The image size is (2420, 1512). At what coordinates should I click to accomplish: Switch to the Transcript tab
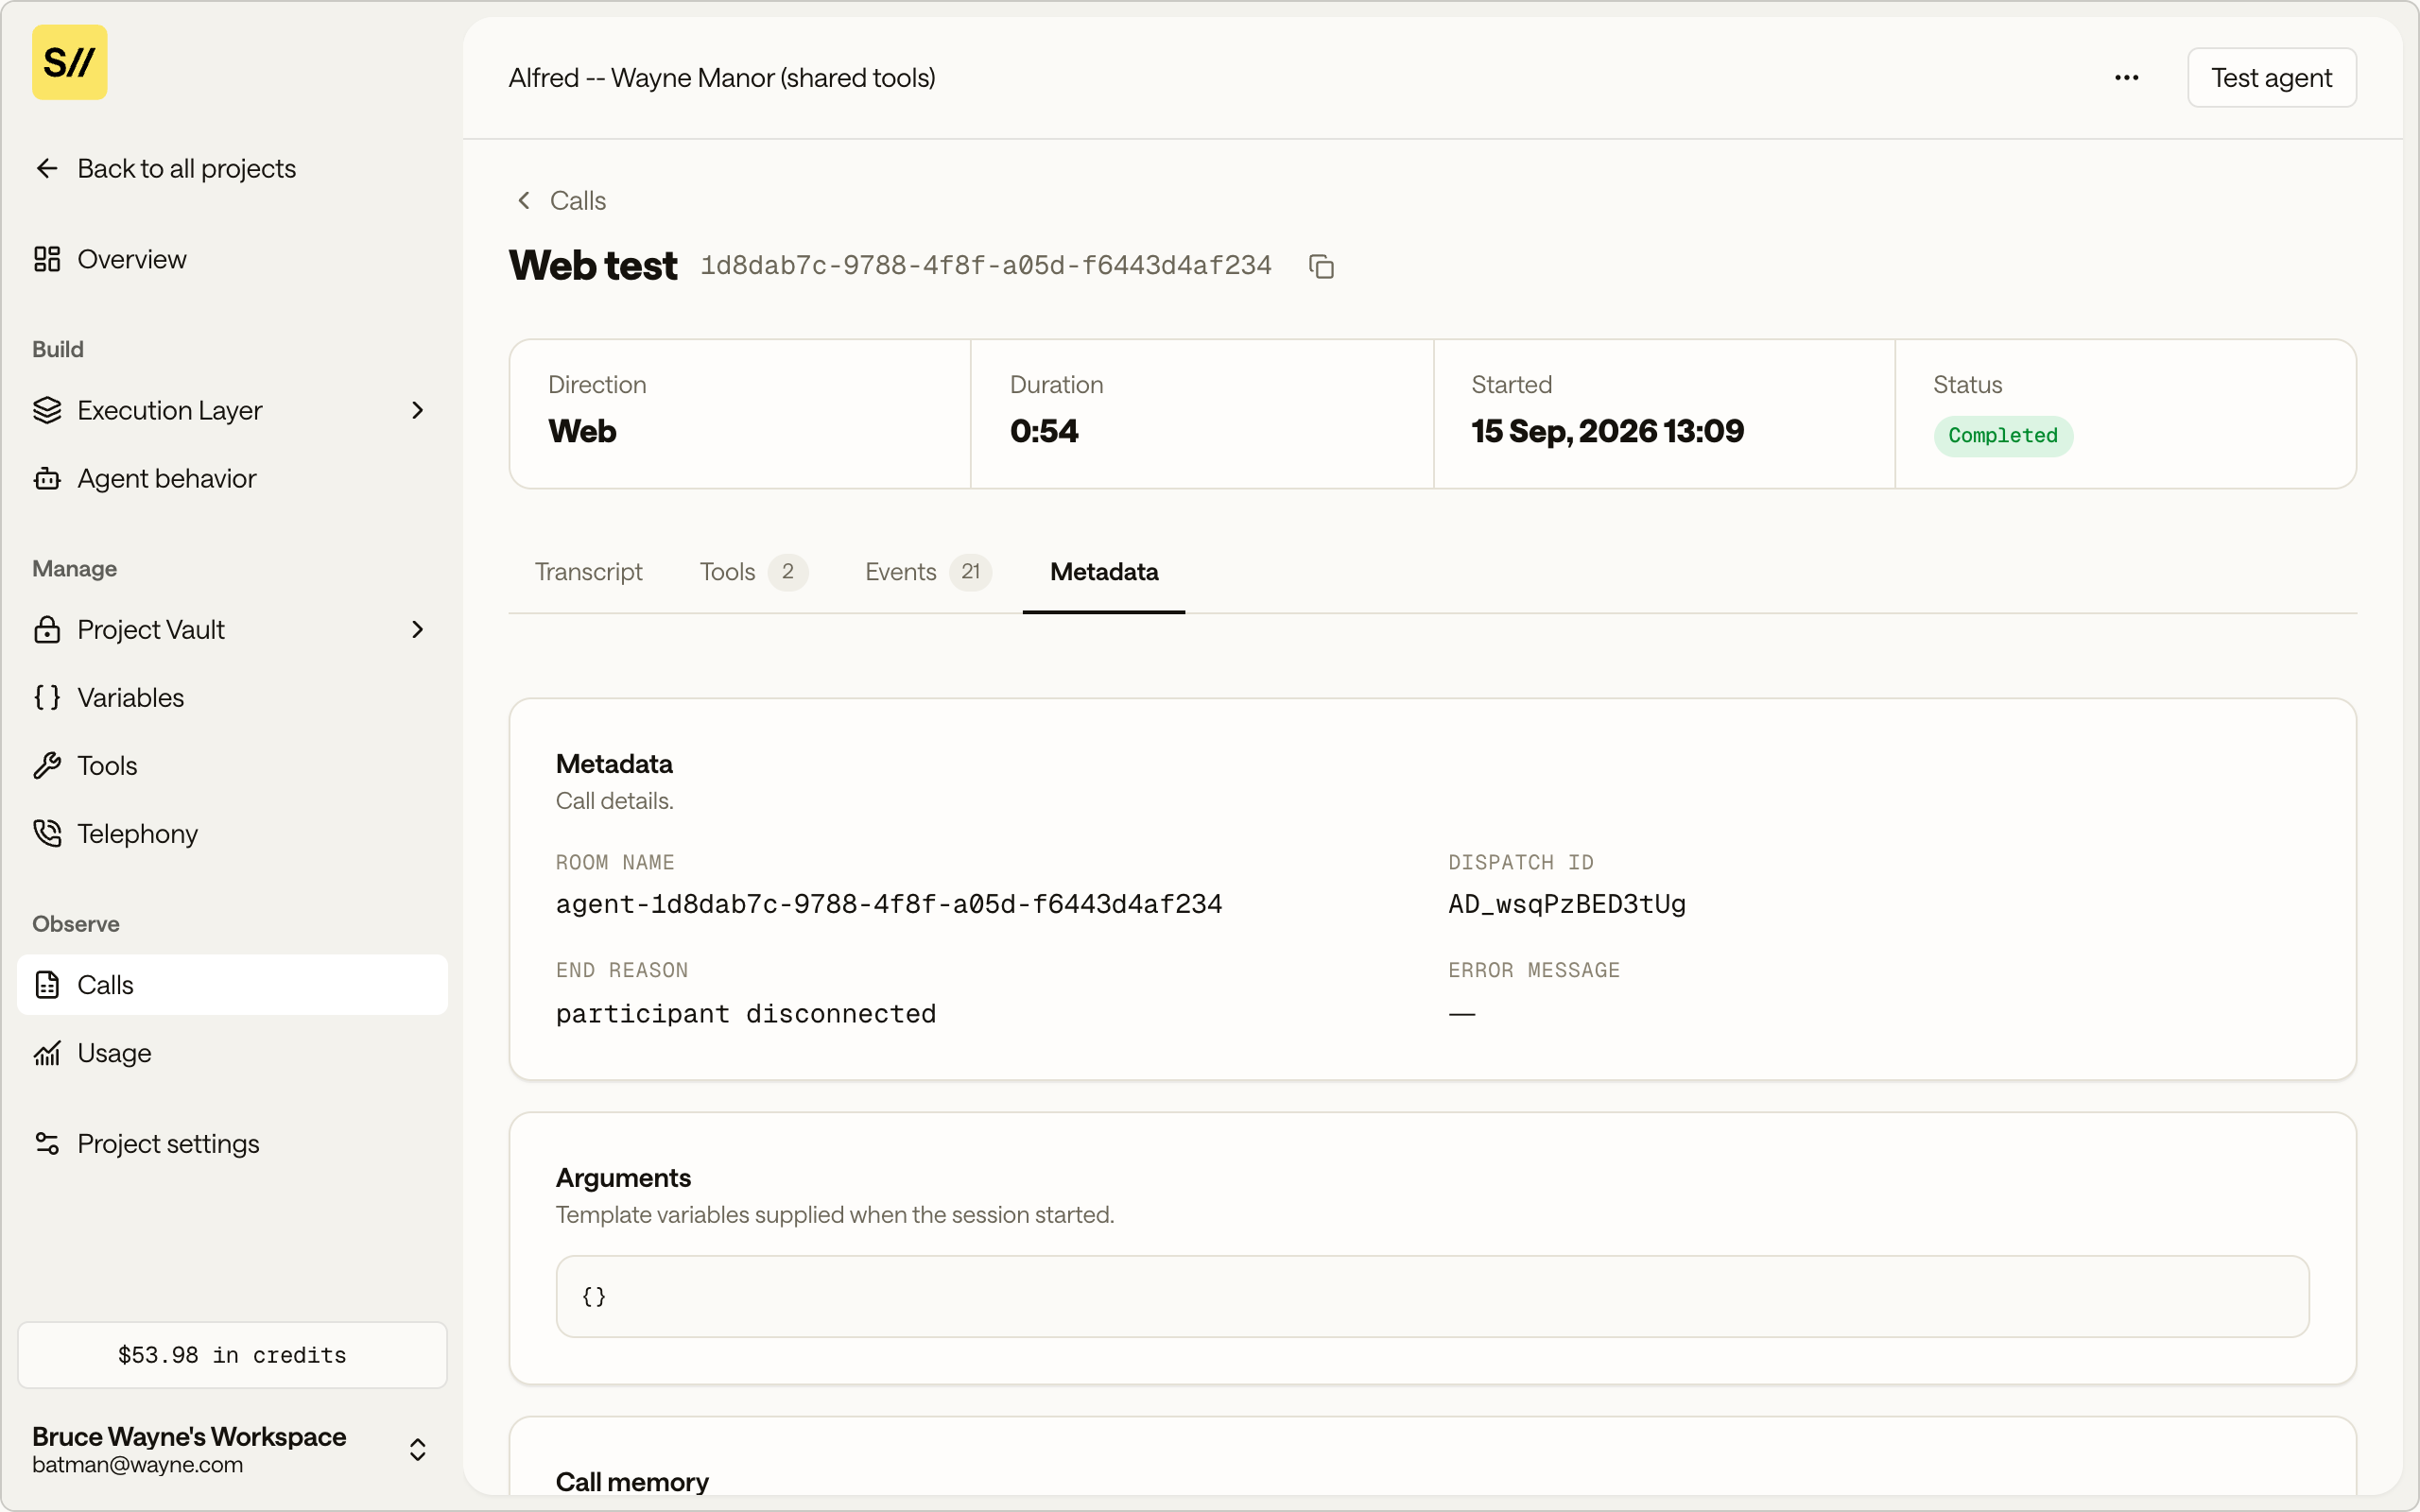tap(588, 571)
